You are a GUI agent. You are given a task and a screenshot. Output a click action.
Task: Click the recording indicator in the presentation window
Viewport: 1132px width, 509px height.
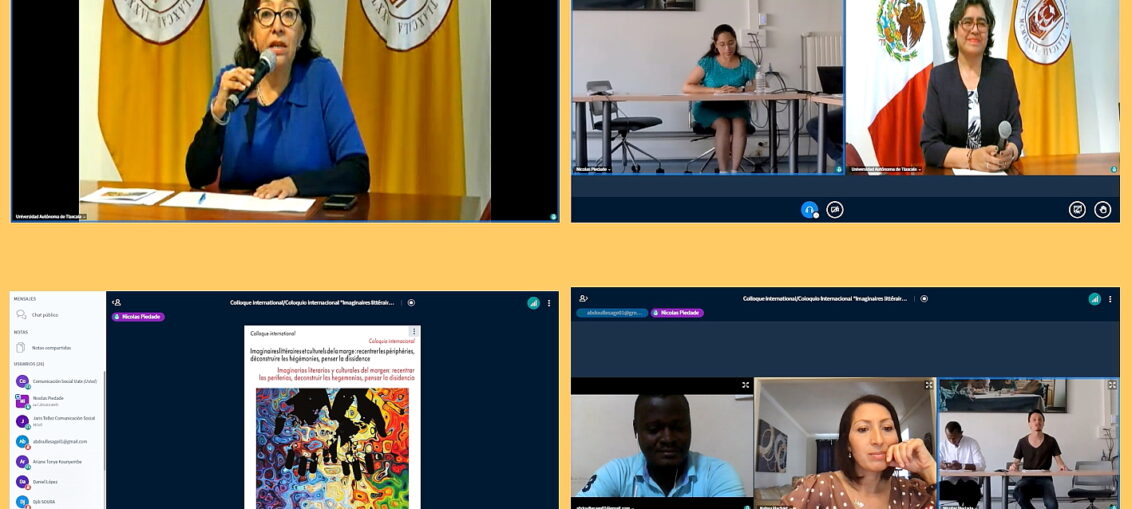[x=411, y=302]
